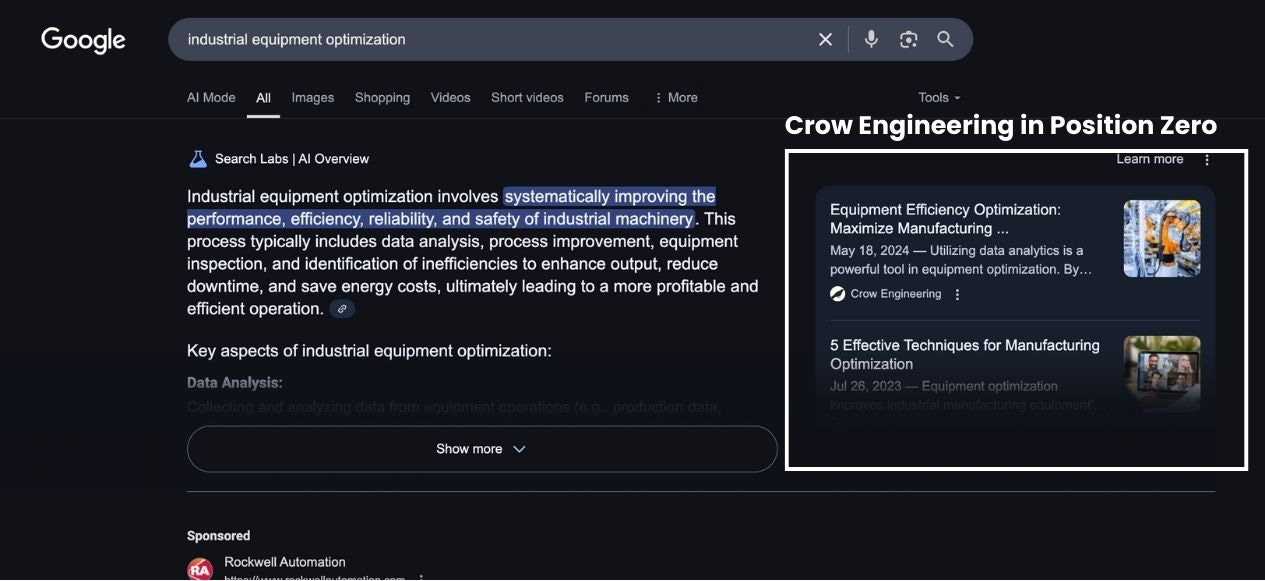Click the Search Labs flask icon
Image resolution: width=1265 pixels, height=581 pixels.
pyautogui.click(x=198, y=158)
